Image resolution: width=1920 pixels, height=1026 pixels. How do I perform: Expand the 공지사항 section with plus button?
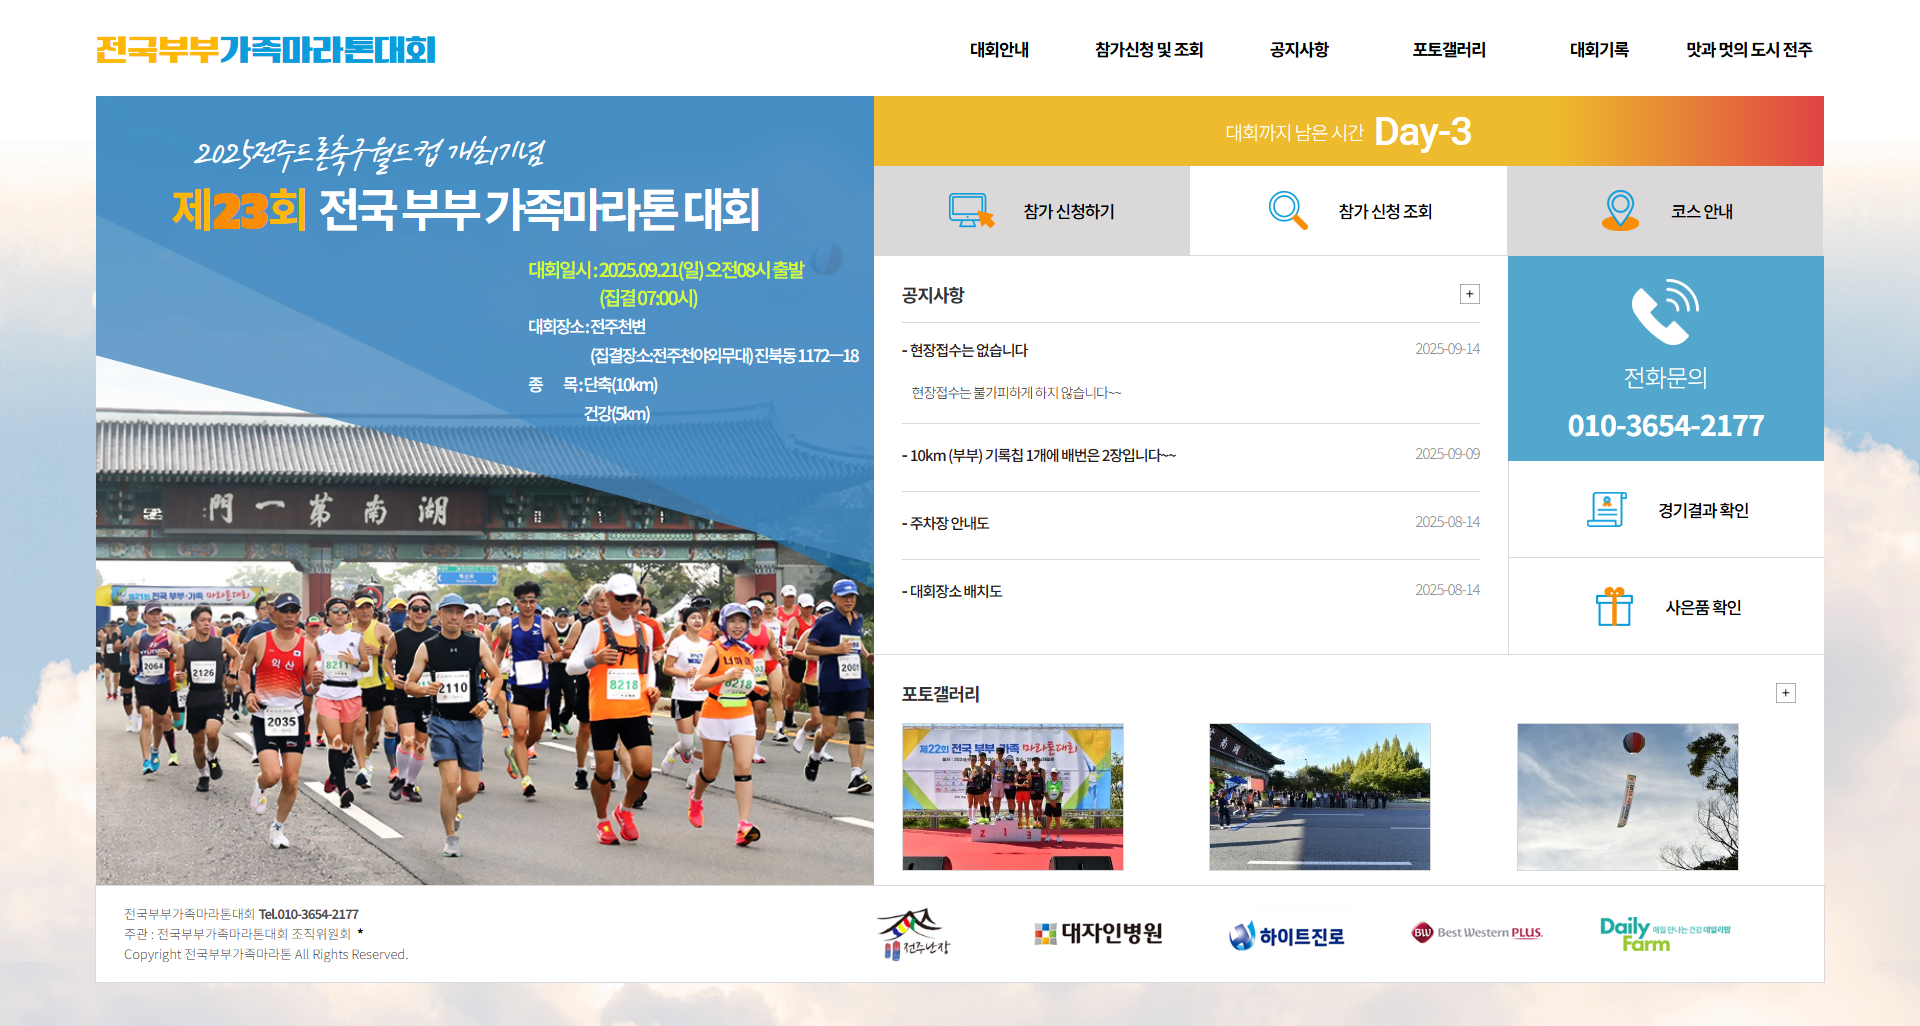pos(1469,294)
